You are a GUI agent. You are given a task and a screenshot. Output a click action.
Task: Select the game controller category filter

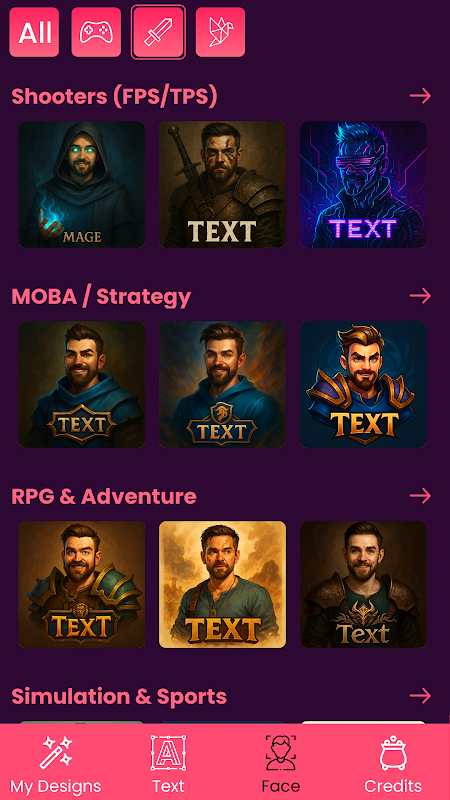coord(96,32)
